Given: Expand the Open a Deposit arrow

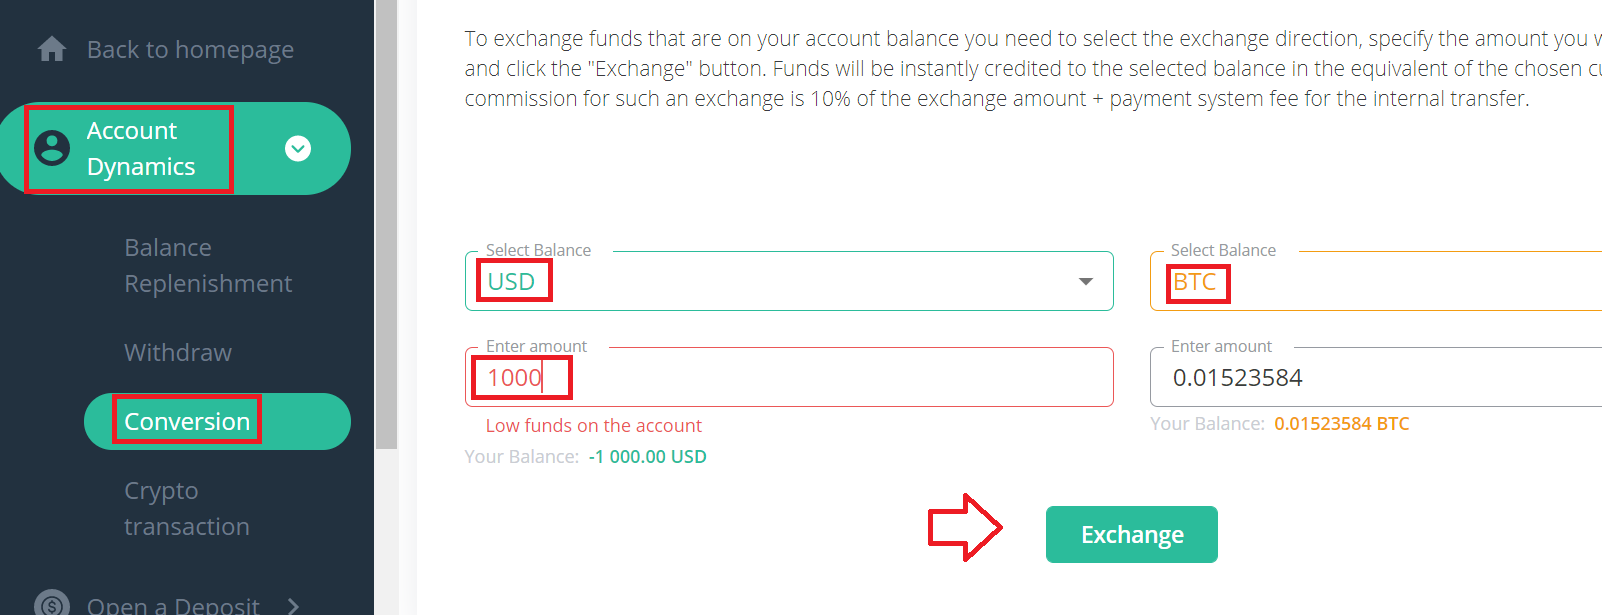Looking at the screenshot, I should (293, 606).
